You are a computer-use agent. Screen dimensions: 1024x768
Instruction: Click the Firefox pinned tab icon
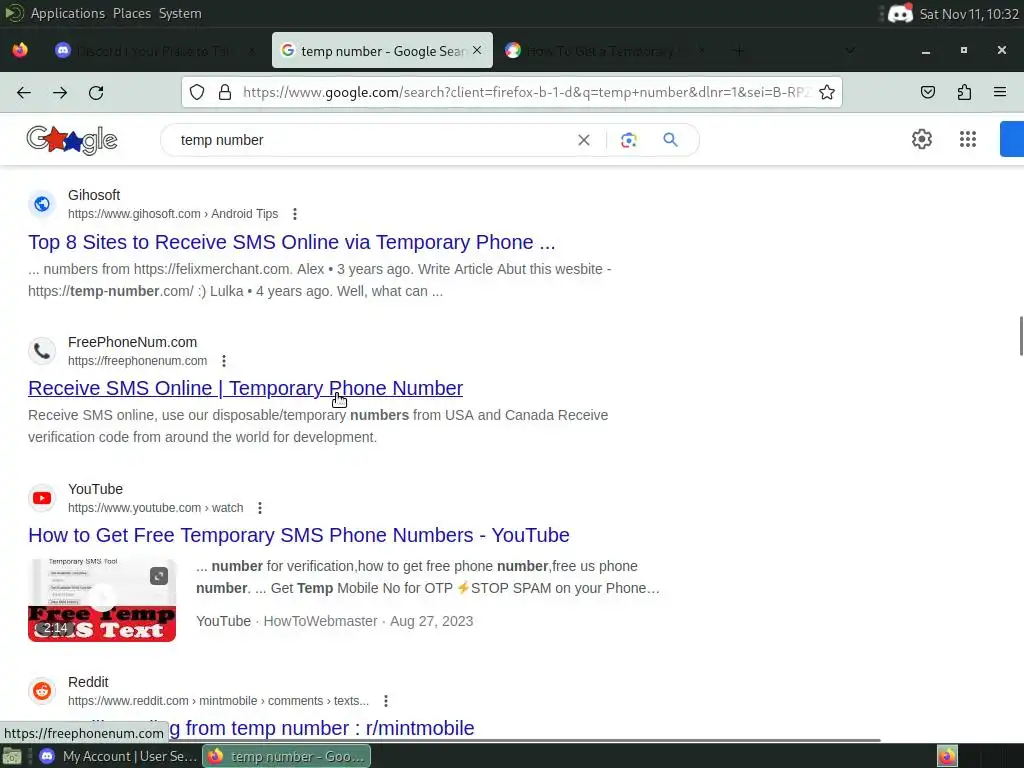pos(20,50)
